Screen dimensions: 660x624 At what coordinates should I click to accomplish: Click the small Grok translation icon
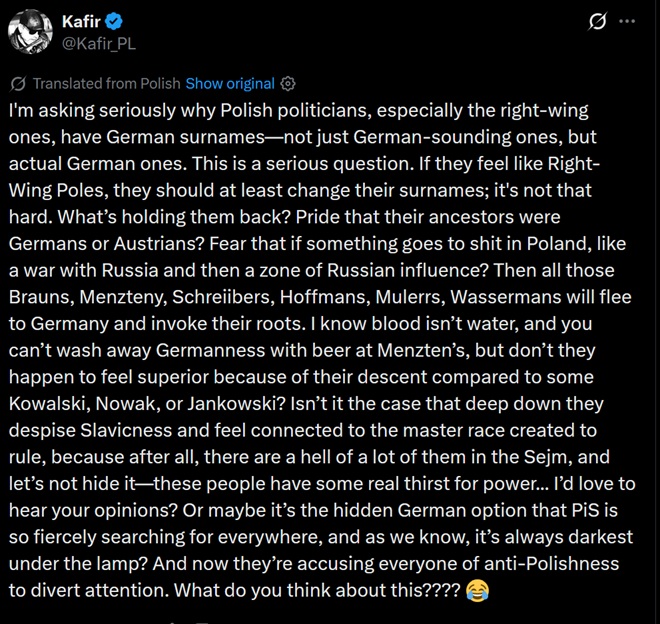pos(19,84)
